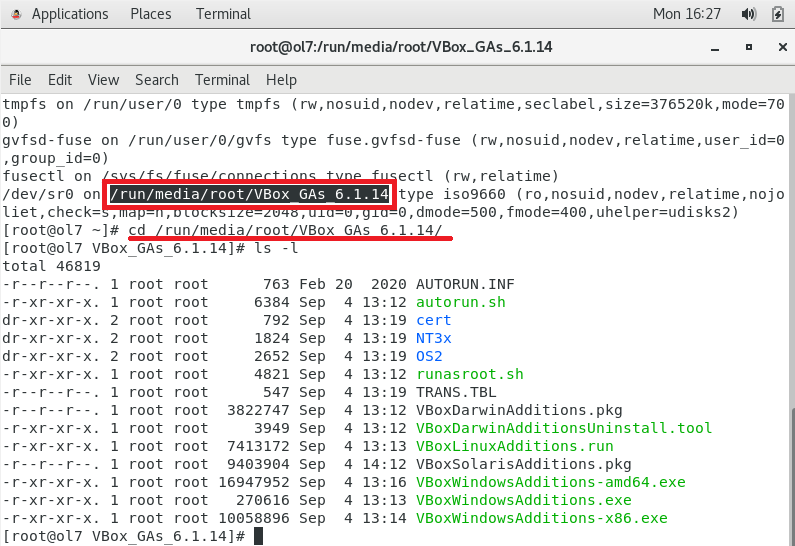This screenshot has height=546, width=795.
Task: Click the AUTORUN.INF file name
Action: point(465,284)
